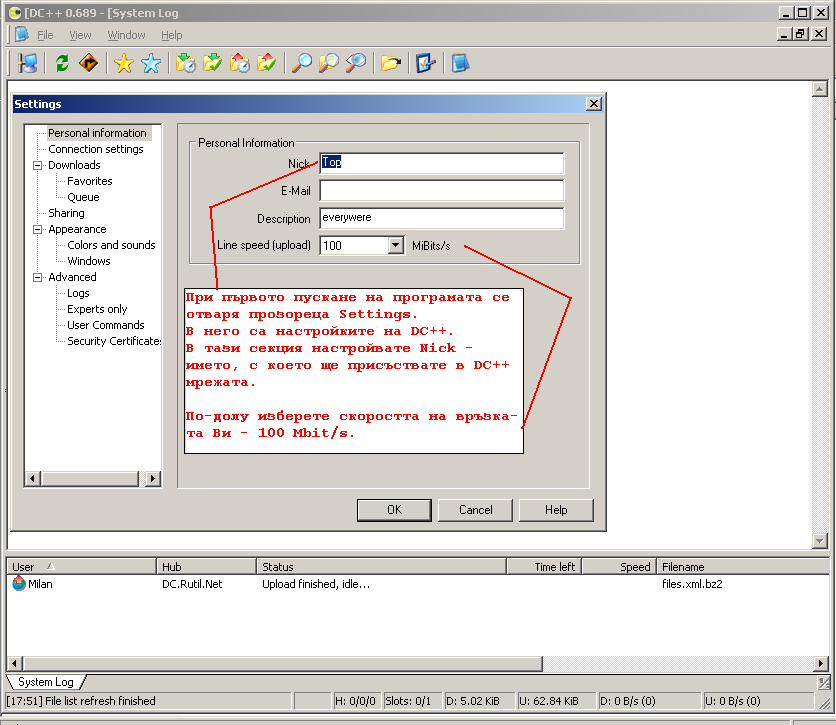Select Colors and sounds item
This screenshot has height=725, width=836.
(111, 245)
